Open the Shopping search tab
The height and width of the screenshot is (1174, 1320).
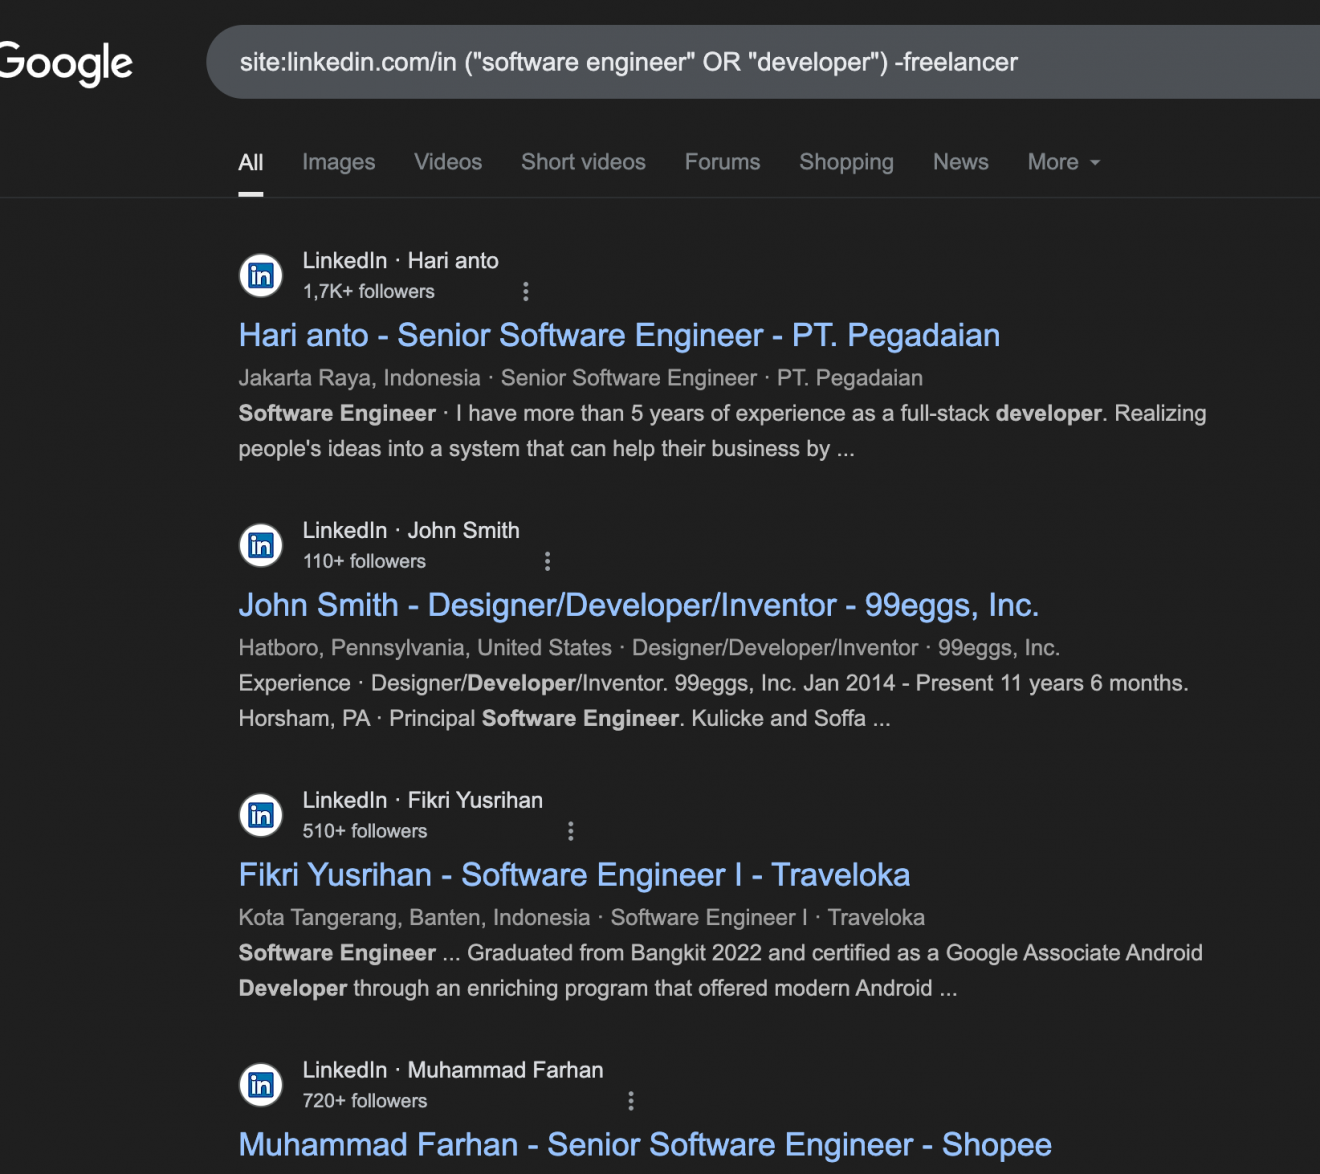coord(845,161)
